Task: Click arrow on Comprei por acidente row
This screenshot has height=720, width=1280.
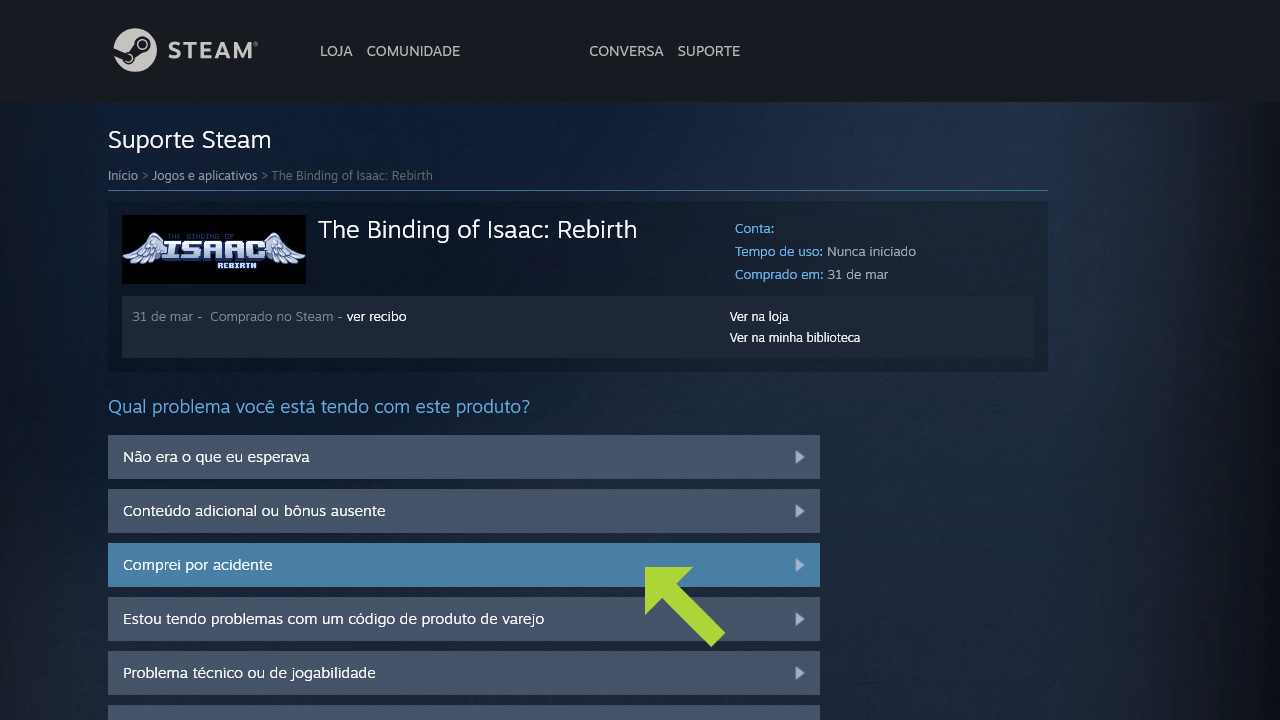Action: coord(800,565)
